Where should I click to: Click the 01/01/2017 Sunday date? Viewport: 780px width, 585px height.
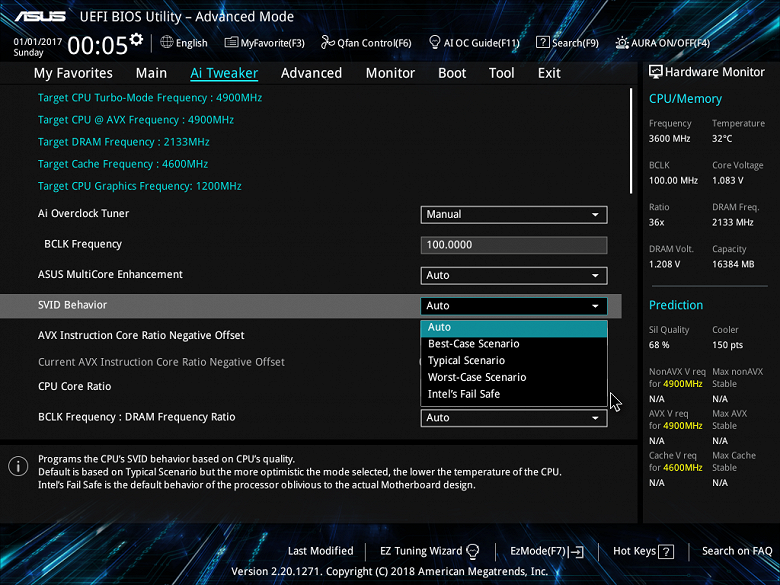(37, 47)
